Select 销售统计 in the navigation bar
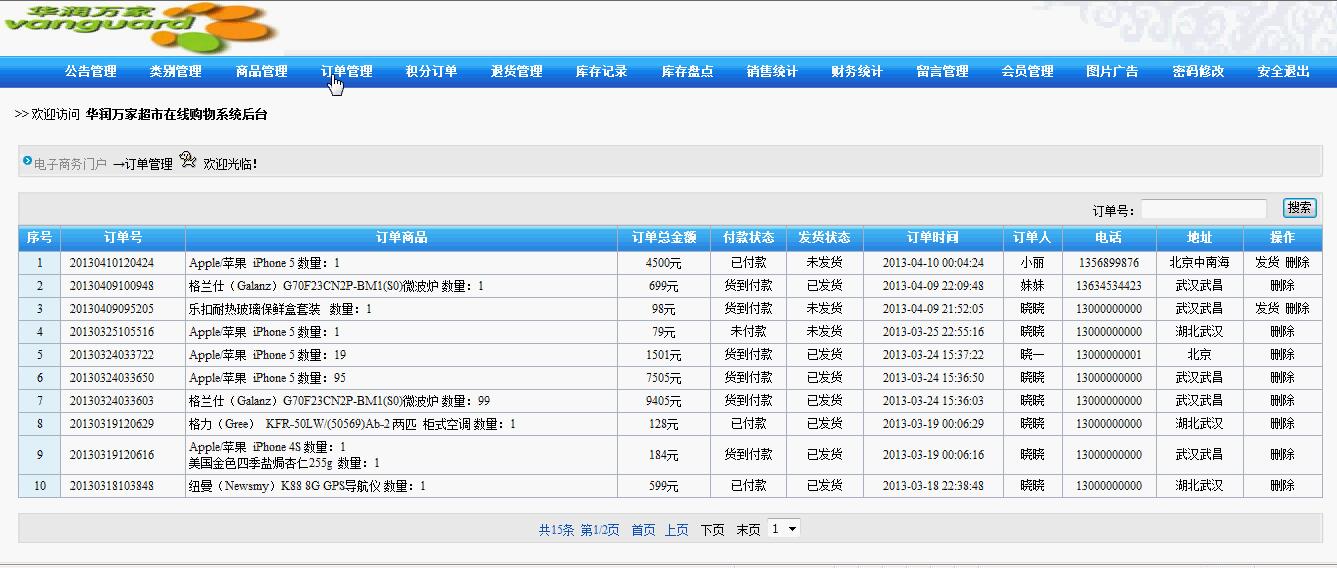Image resolution: width=1337 pixels, height=568 pixels. [772, 72]
